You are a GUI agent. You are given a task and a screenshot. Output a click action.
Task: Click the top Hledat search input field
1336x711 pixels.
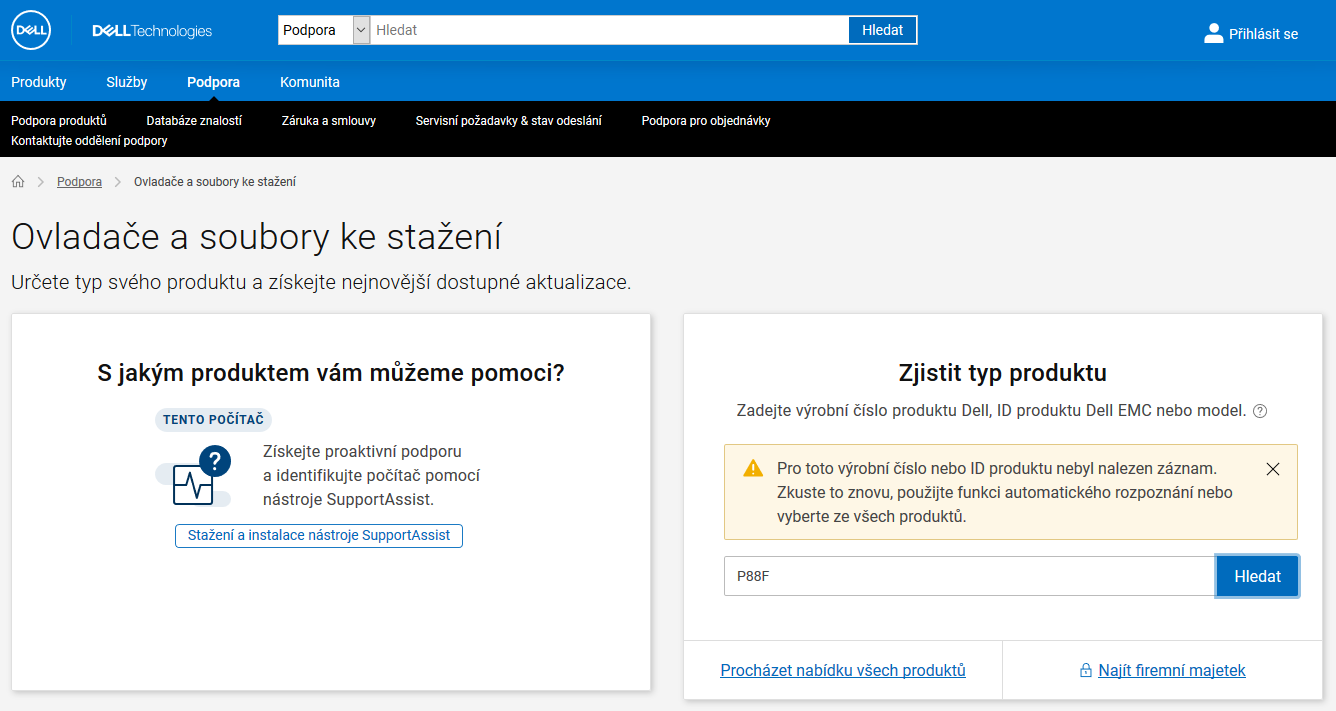coord(609,30)
